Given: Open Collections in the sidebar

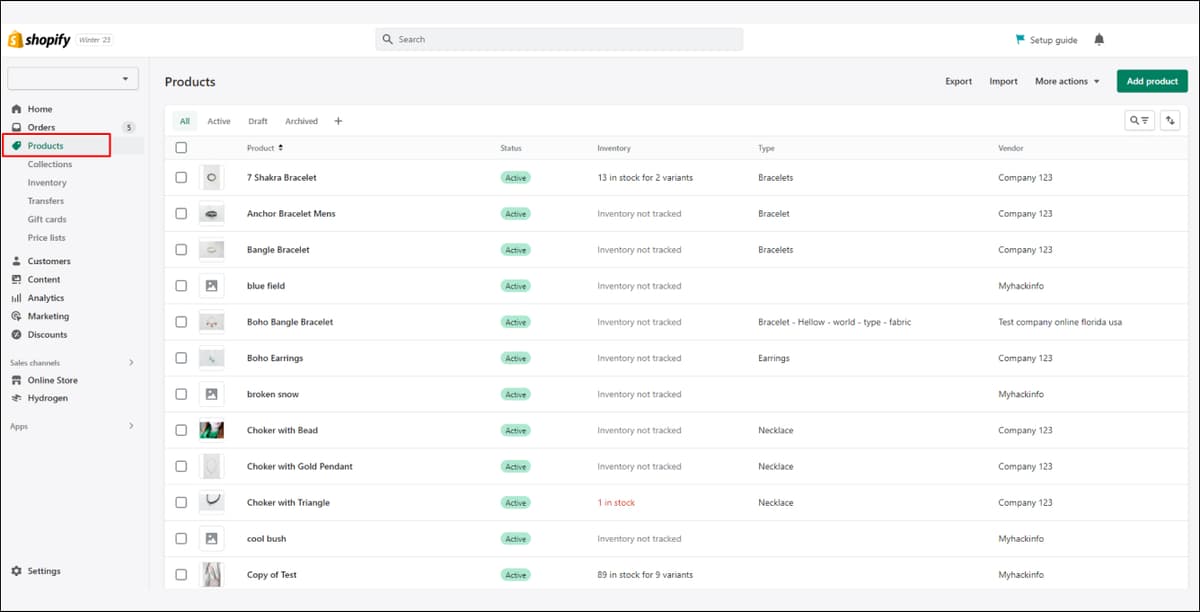Looking at the screenshot, I should (50, 164).
